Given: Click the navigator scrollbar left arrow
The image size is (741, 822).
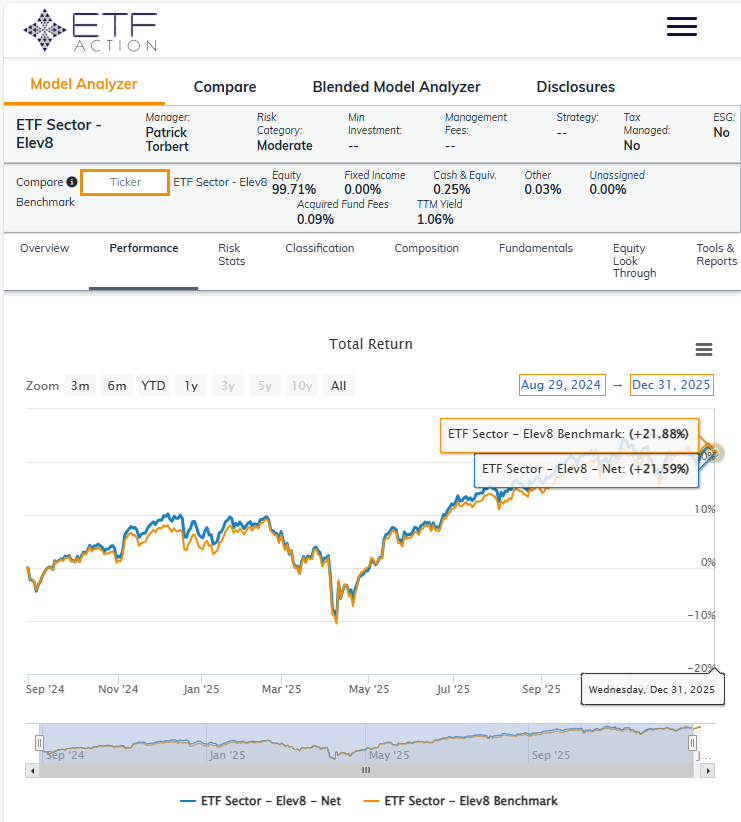Looking at the screenshot, I should [32, 771].
